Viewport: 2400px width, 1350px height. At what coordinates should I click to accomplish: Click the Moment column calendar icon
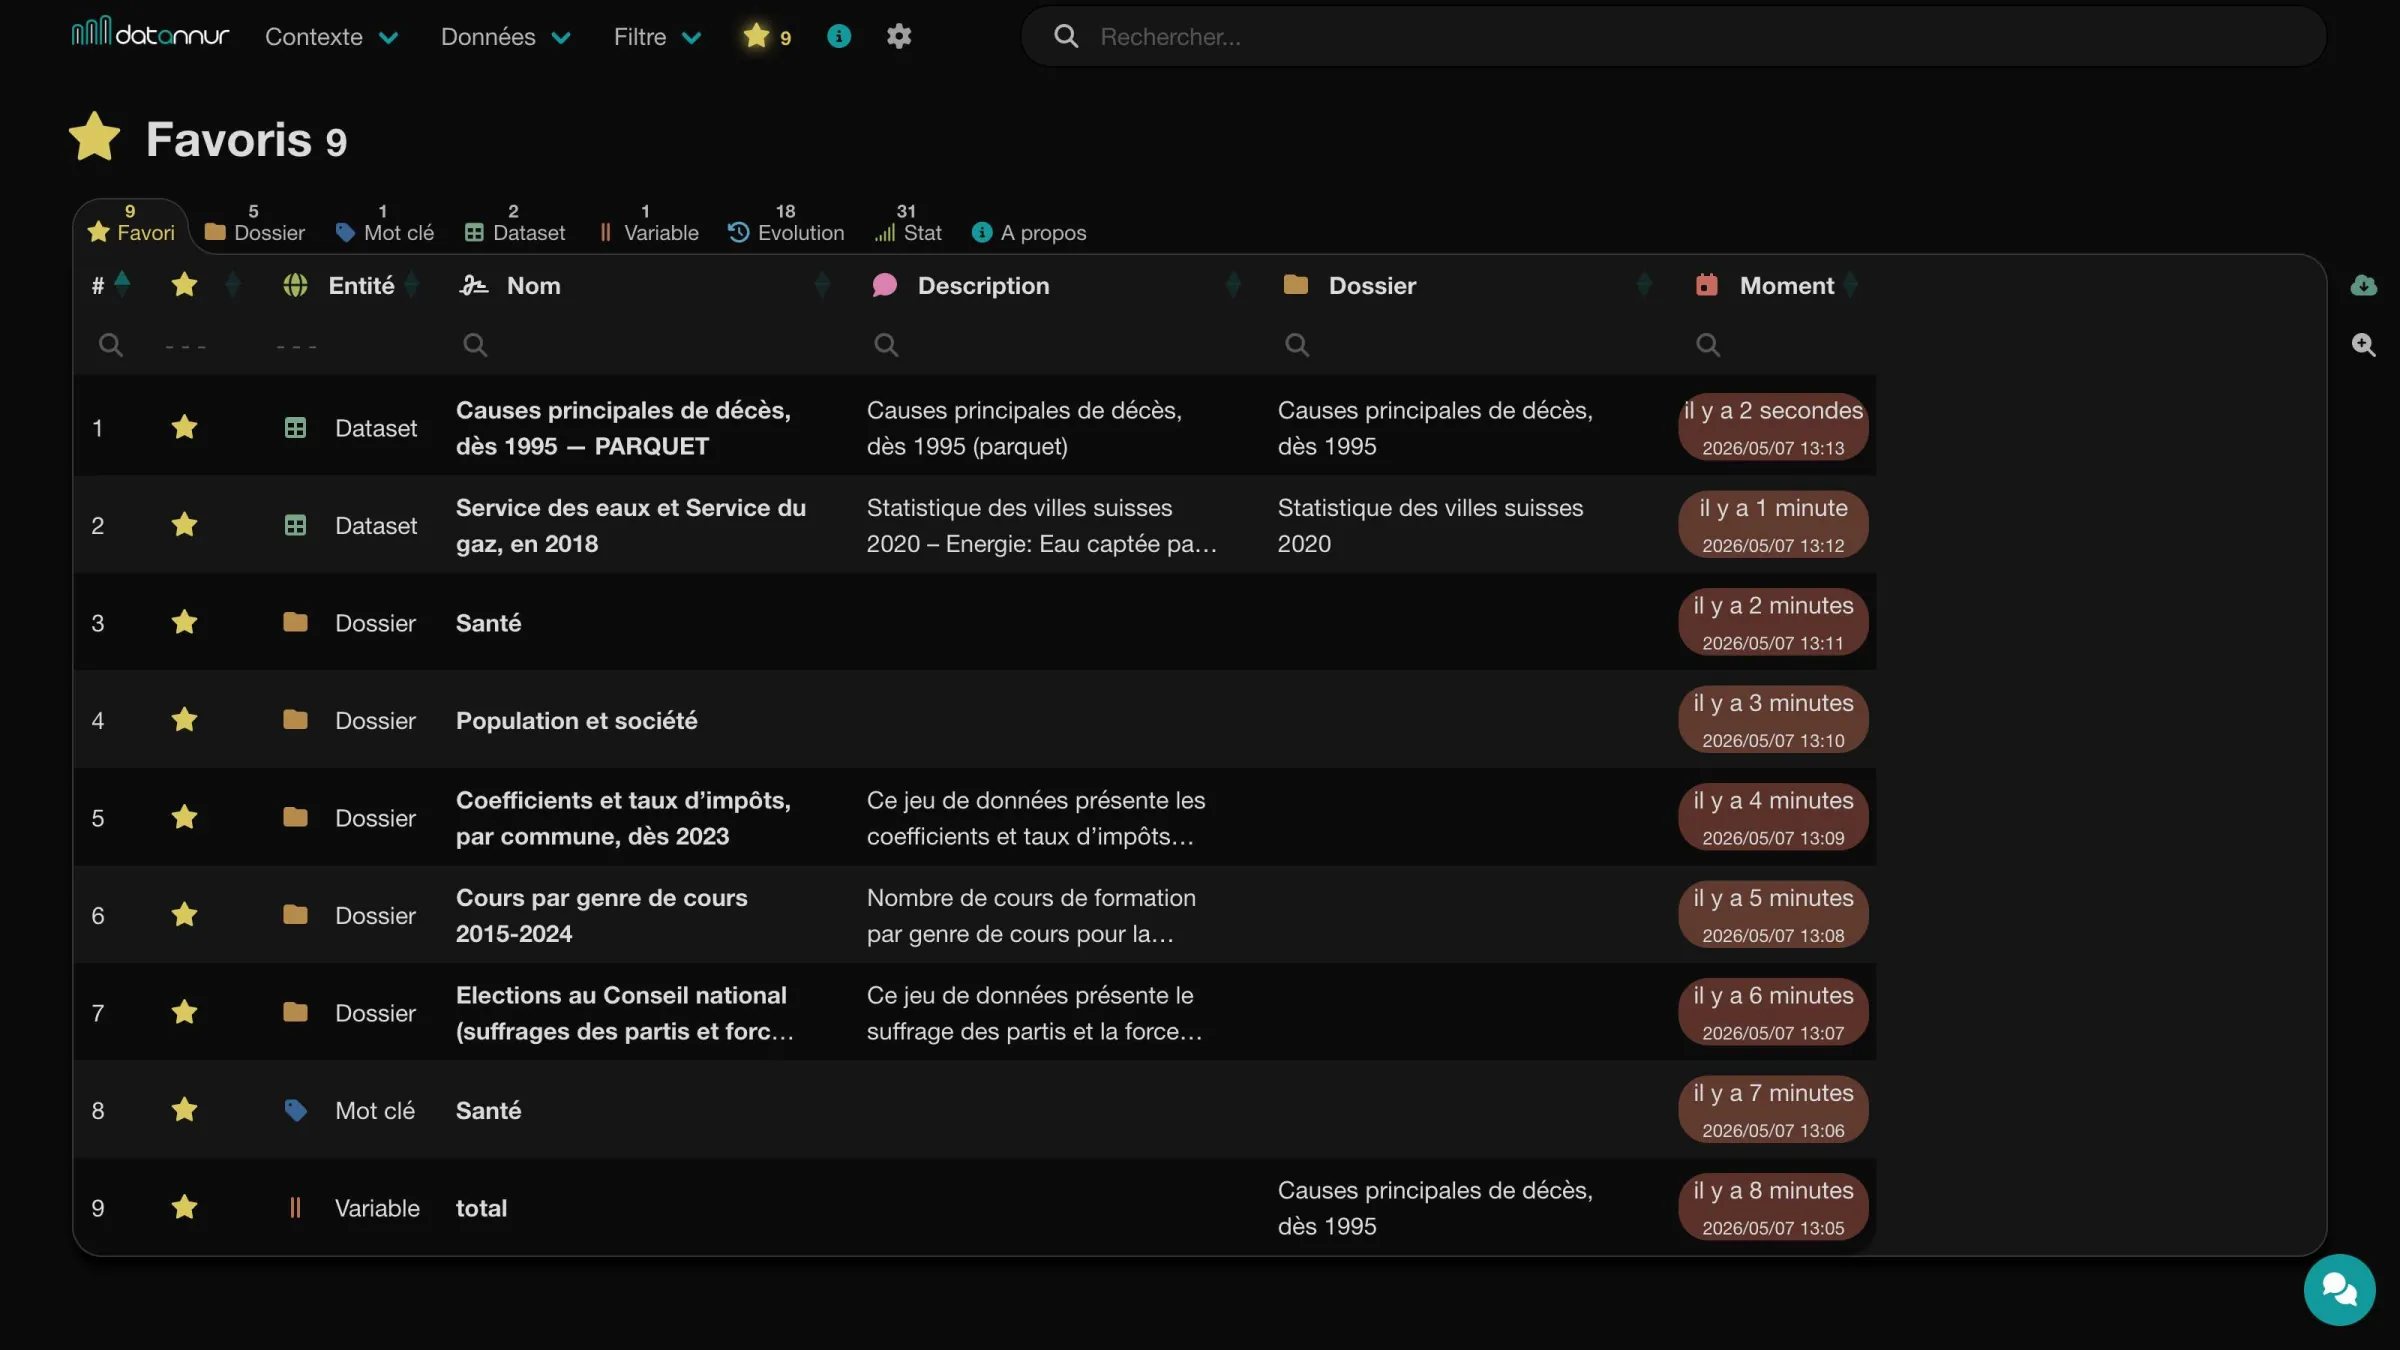pos(1707,286)
